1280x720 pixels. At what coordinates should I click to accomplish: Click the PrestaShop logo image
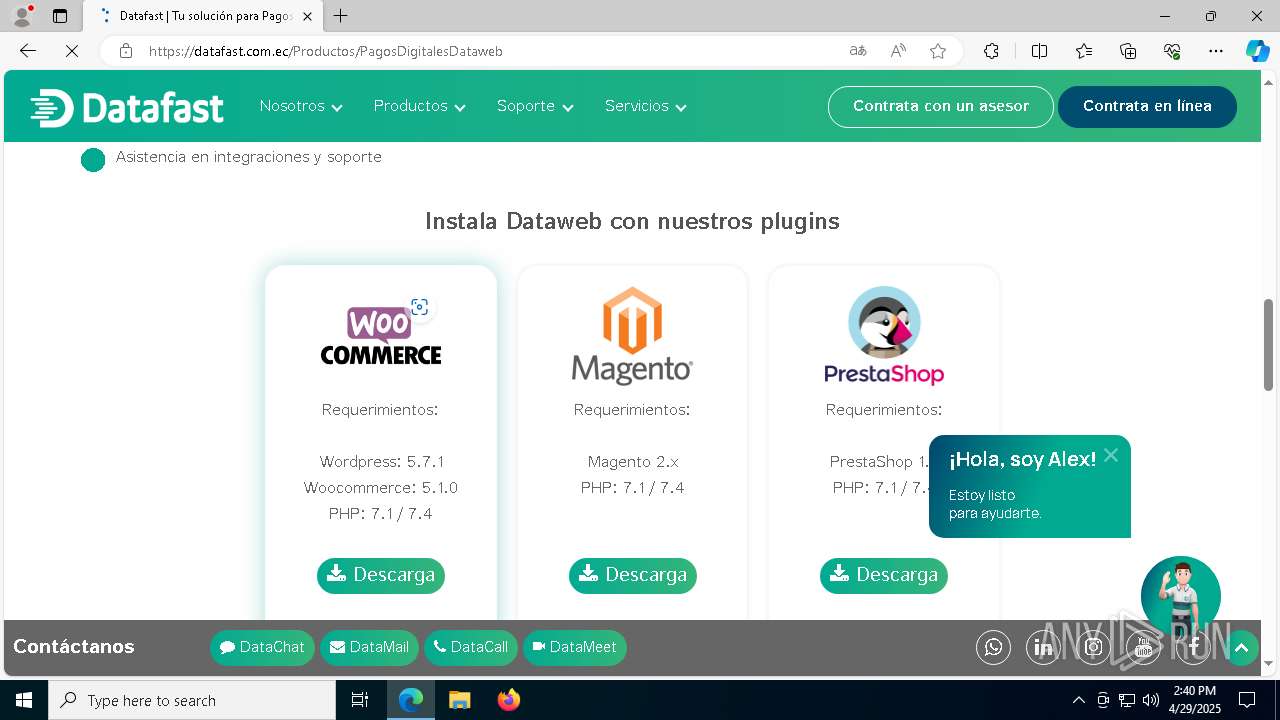coord(884,336)
